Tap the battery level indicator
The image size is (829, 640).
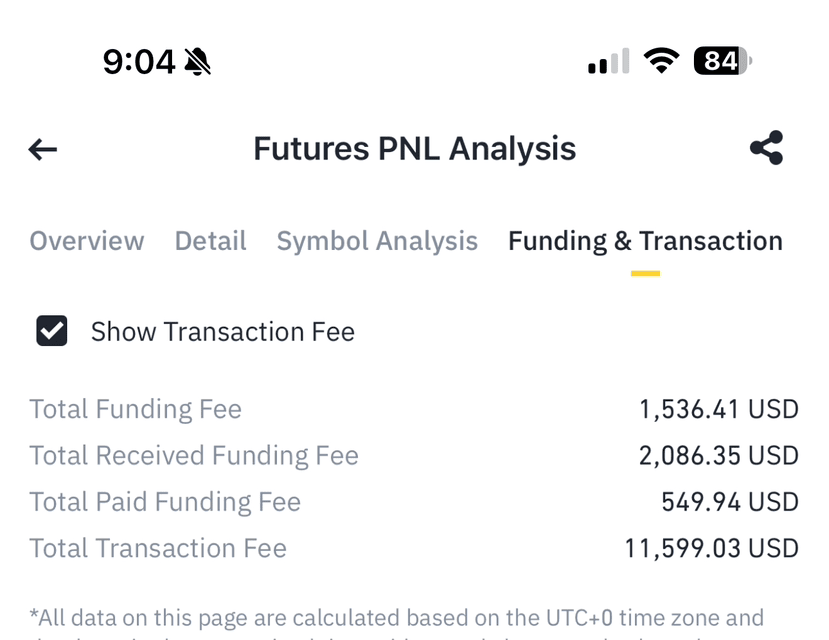pos(723,61)
